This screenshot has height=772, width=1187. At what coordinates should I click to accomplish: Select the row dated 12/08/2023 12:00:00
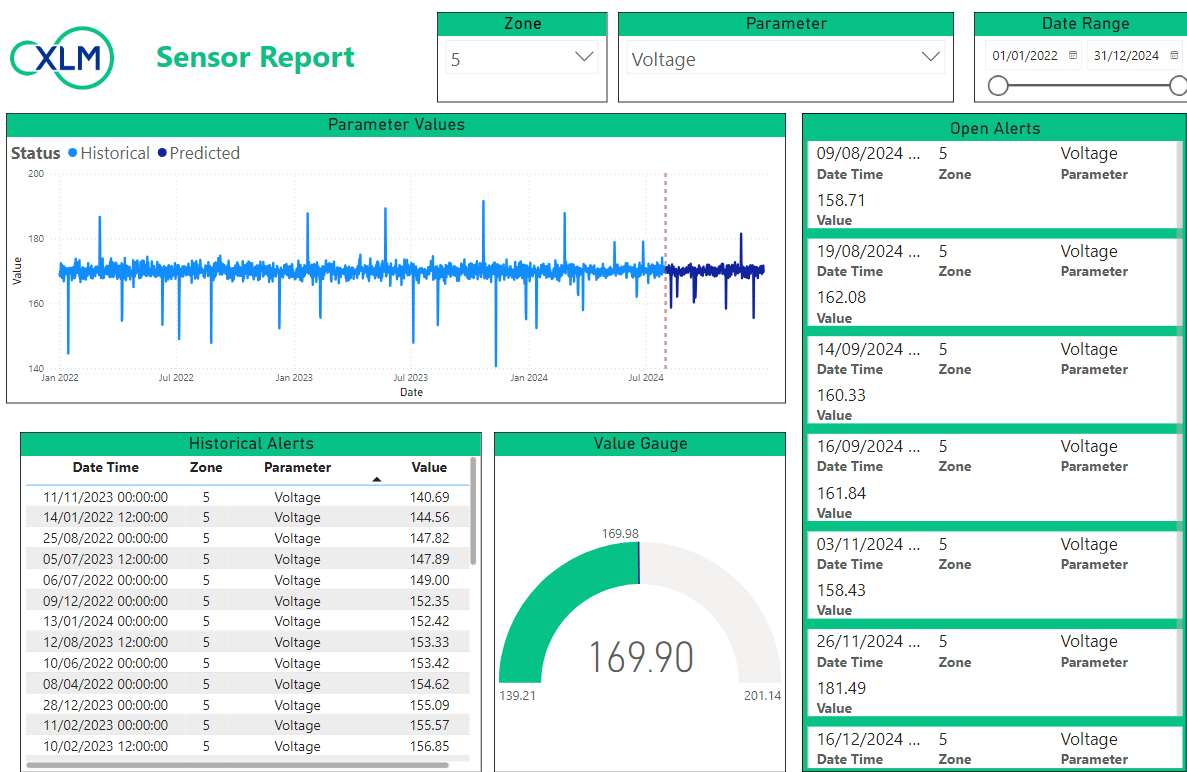(248, 643)
